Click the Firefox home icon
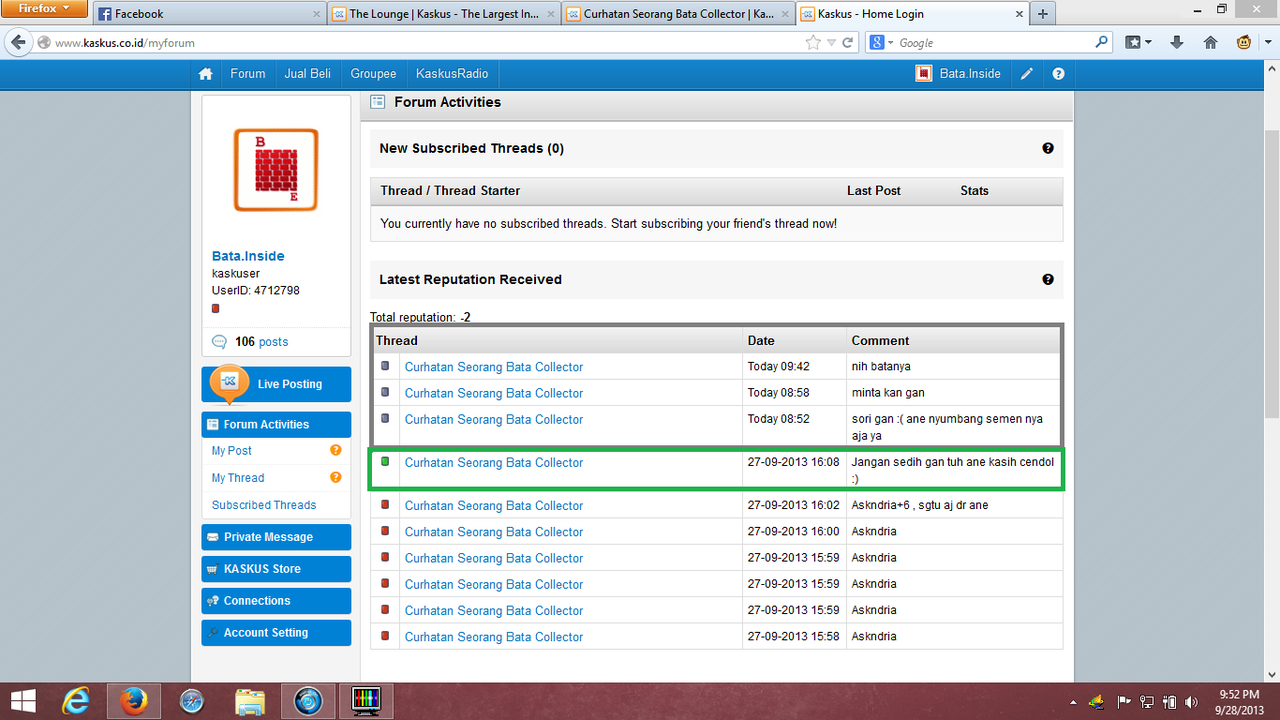 click(1210, 43)
